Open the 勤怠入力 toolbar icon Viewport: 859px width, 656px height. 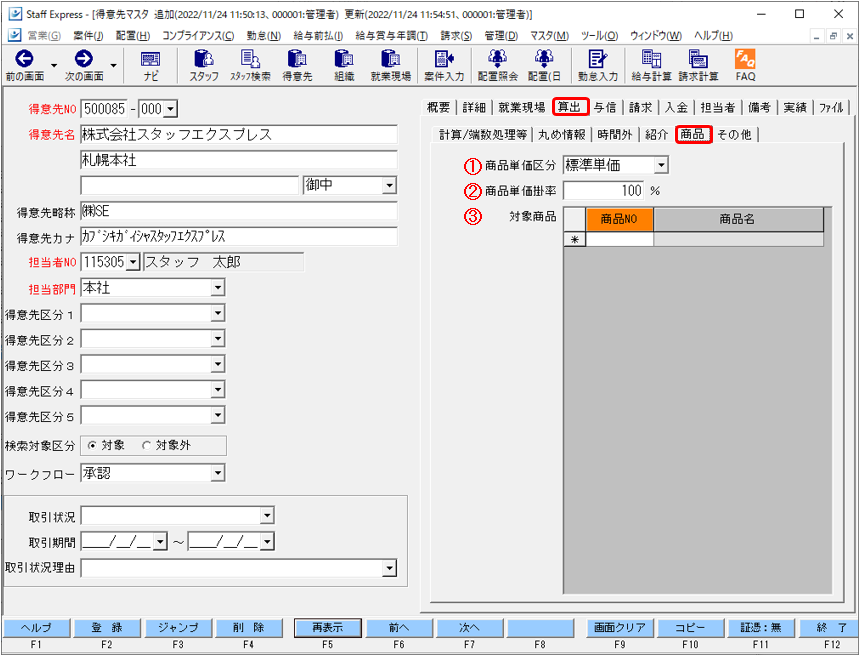click(597, 59)
